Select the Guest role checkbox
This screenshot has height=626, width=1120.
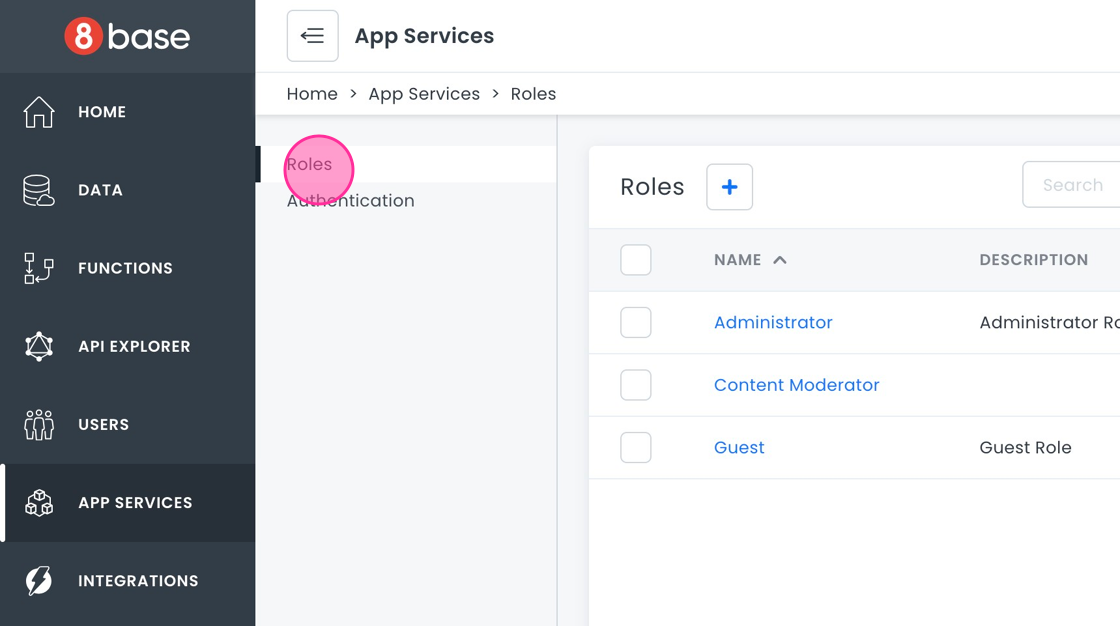click(x=636, y=447)
